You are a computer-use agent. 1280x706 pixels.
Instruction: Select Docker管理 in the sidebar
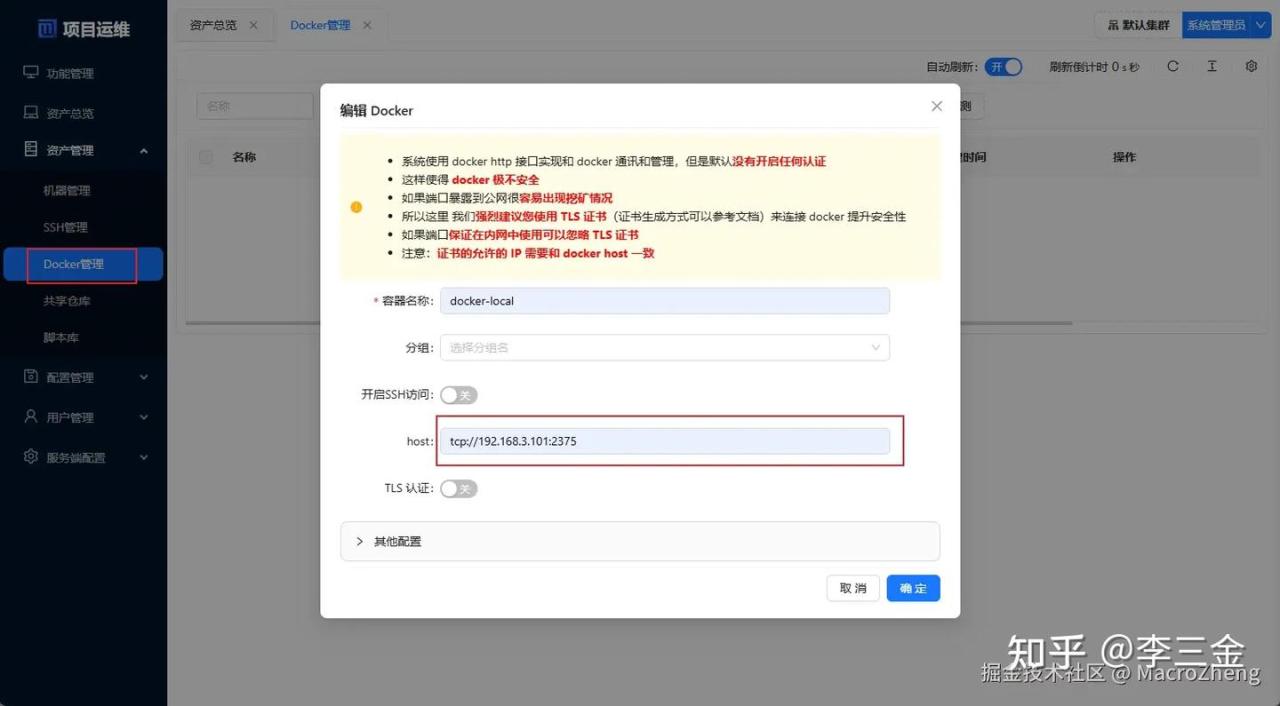pos(83,264)
